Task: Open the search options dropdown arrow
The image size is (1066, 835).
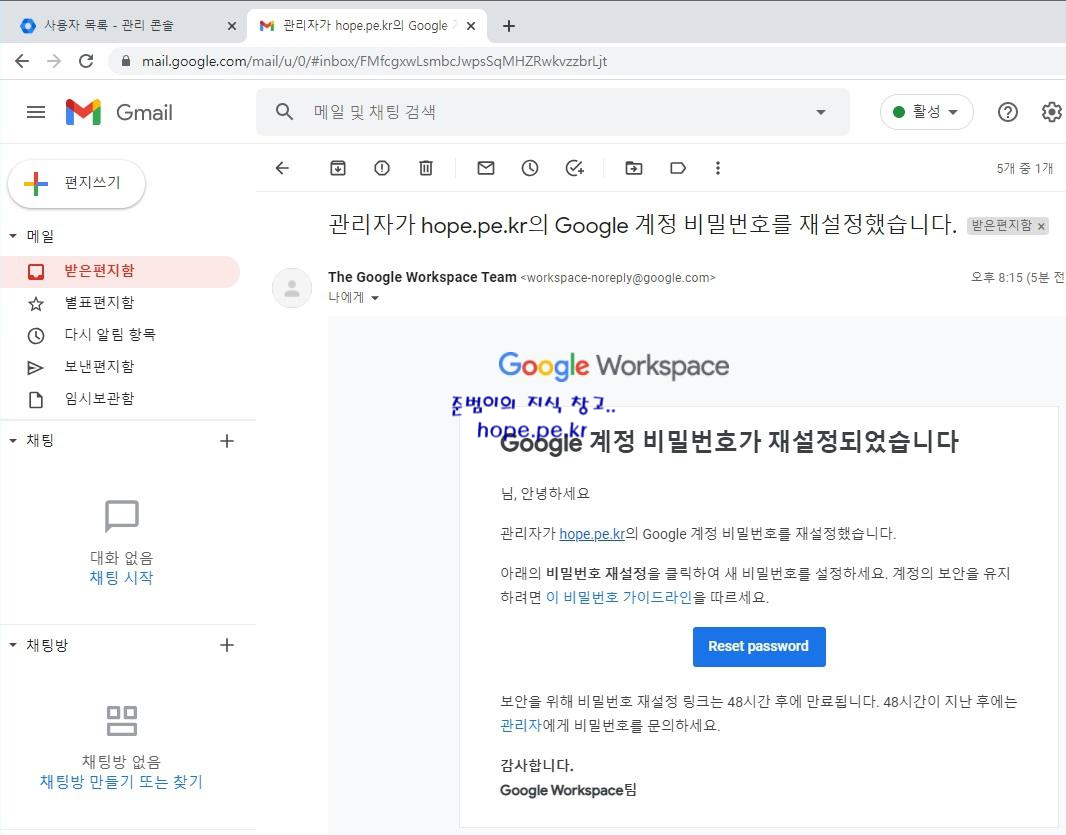Action: click(x=821, y=112)
